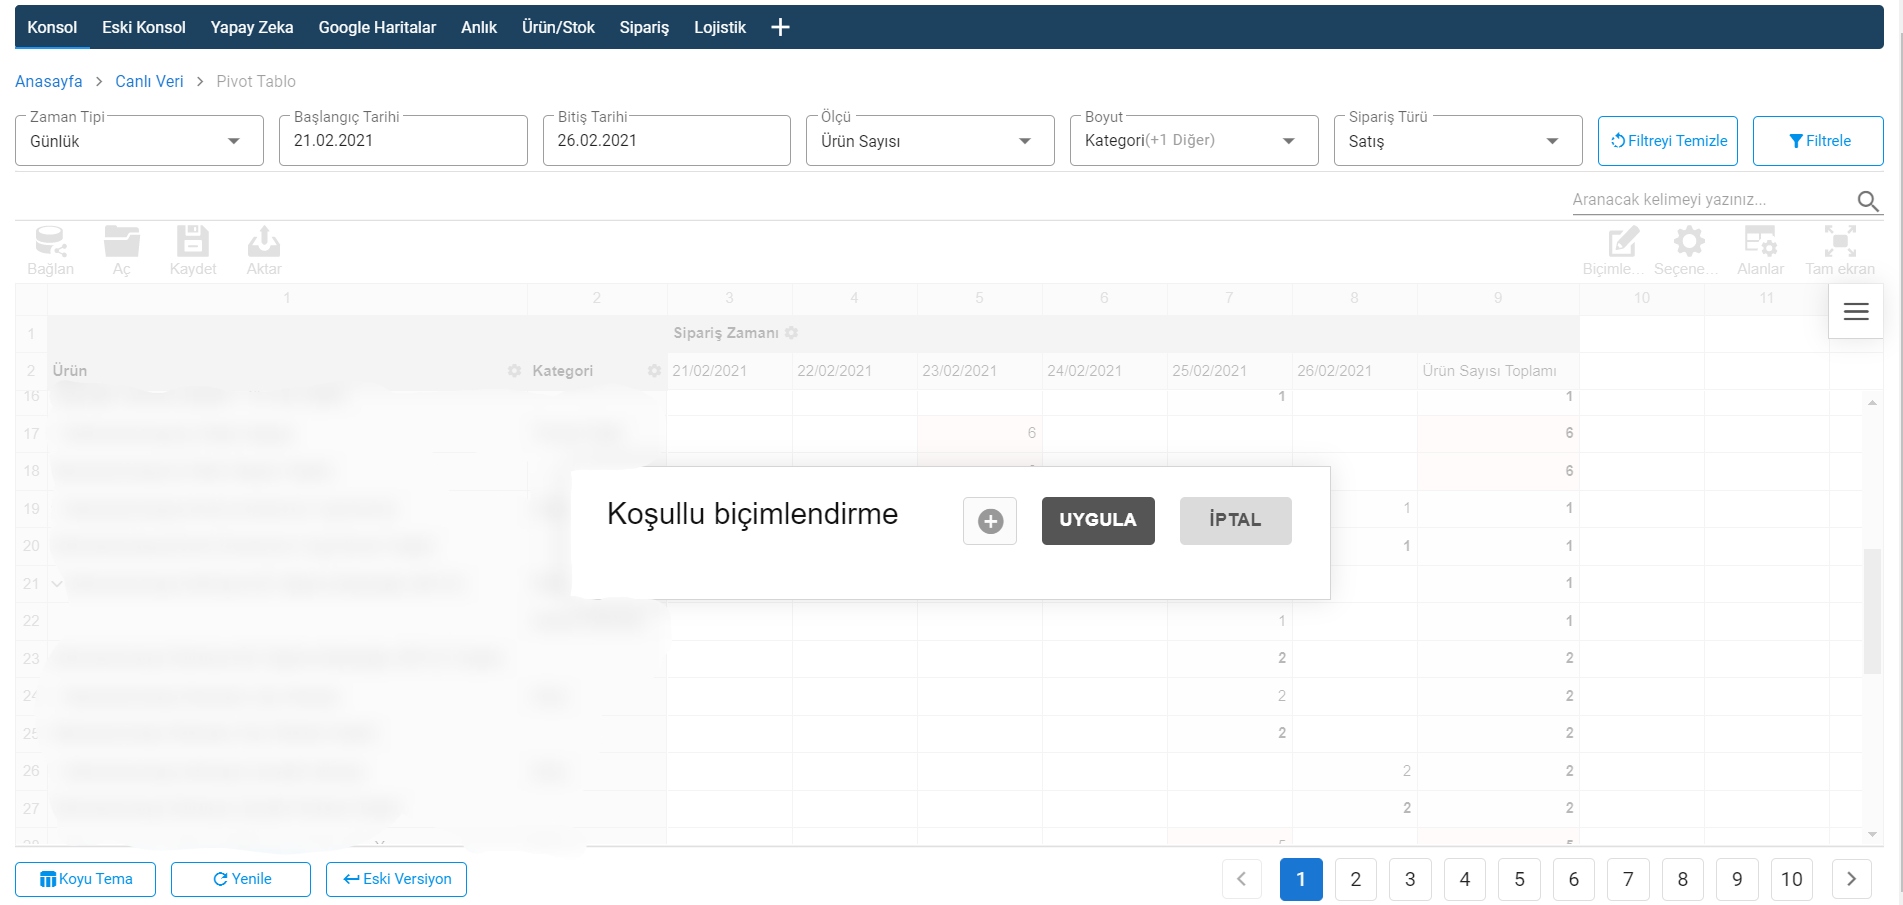
Task: Go to page 8
Action: 1683,880
